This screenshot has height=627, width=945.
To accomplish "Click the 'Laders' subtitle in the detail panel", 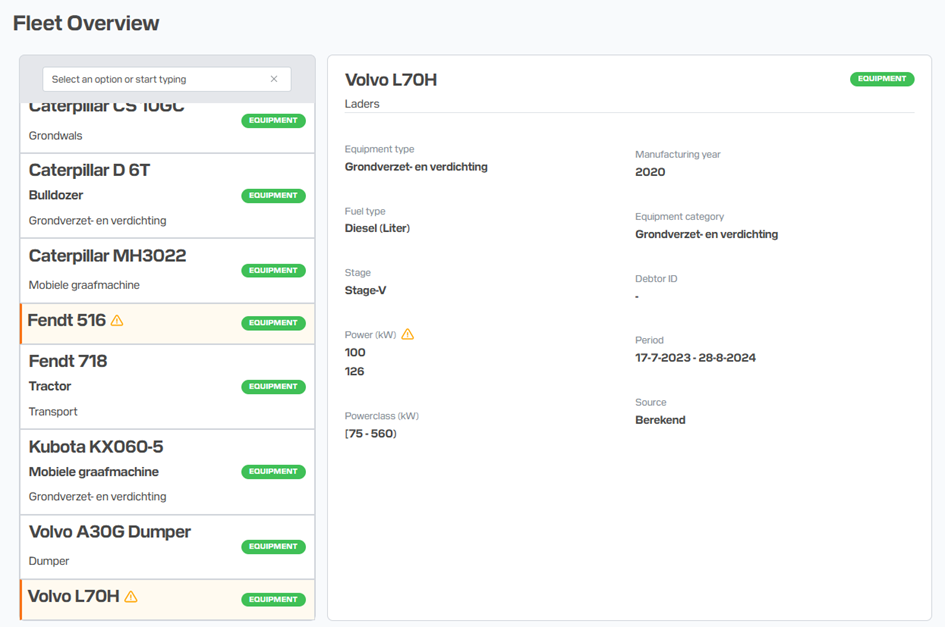I will (x=362, y=104).
